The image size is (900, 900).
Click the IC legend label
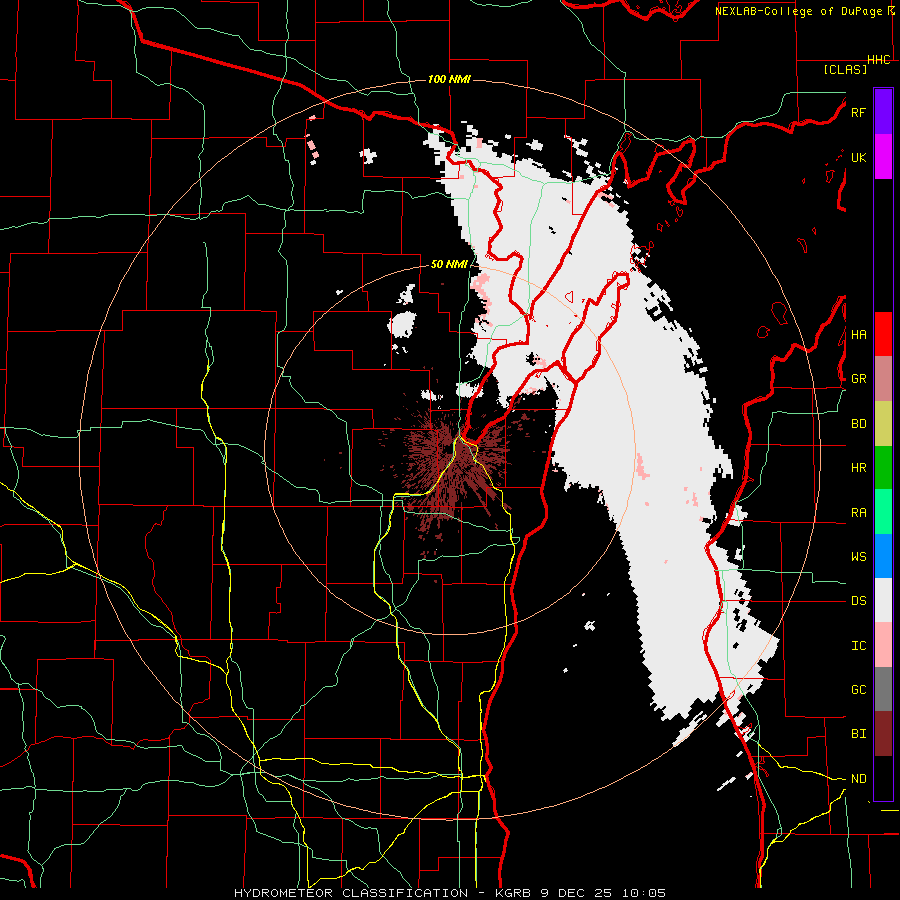click(x=858, y=646)
